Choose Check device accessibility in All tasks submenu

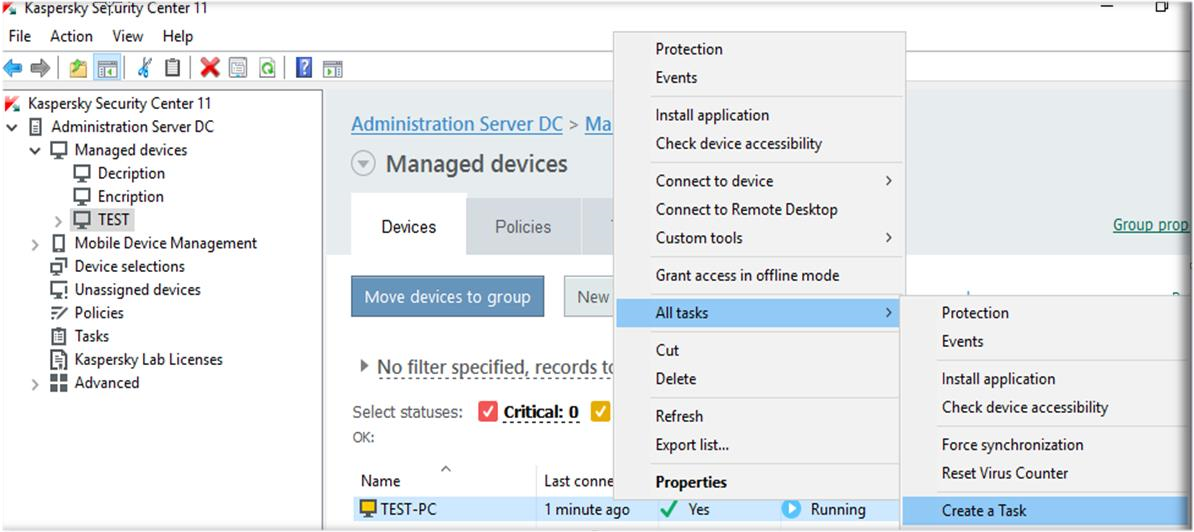(x=1024, y=407)
